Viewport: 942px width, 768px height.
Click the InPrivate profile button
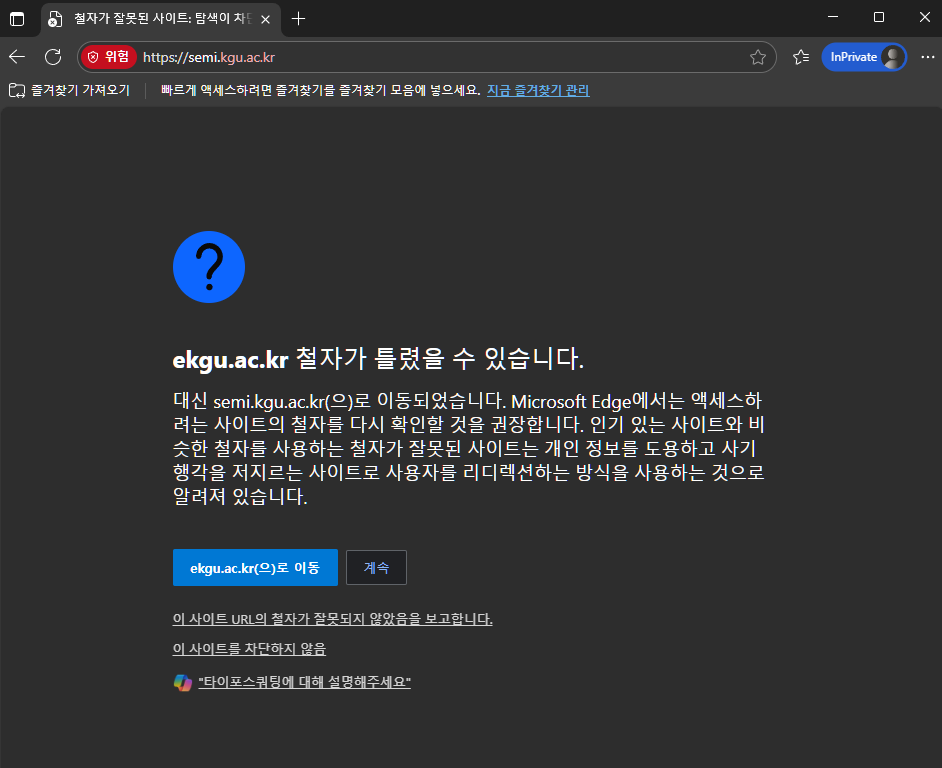864,57
